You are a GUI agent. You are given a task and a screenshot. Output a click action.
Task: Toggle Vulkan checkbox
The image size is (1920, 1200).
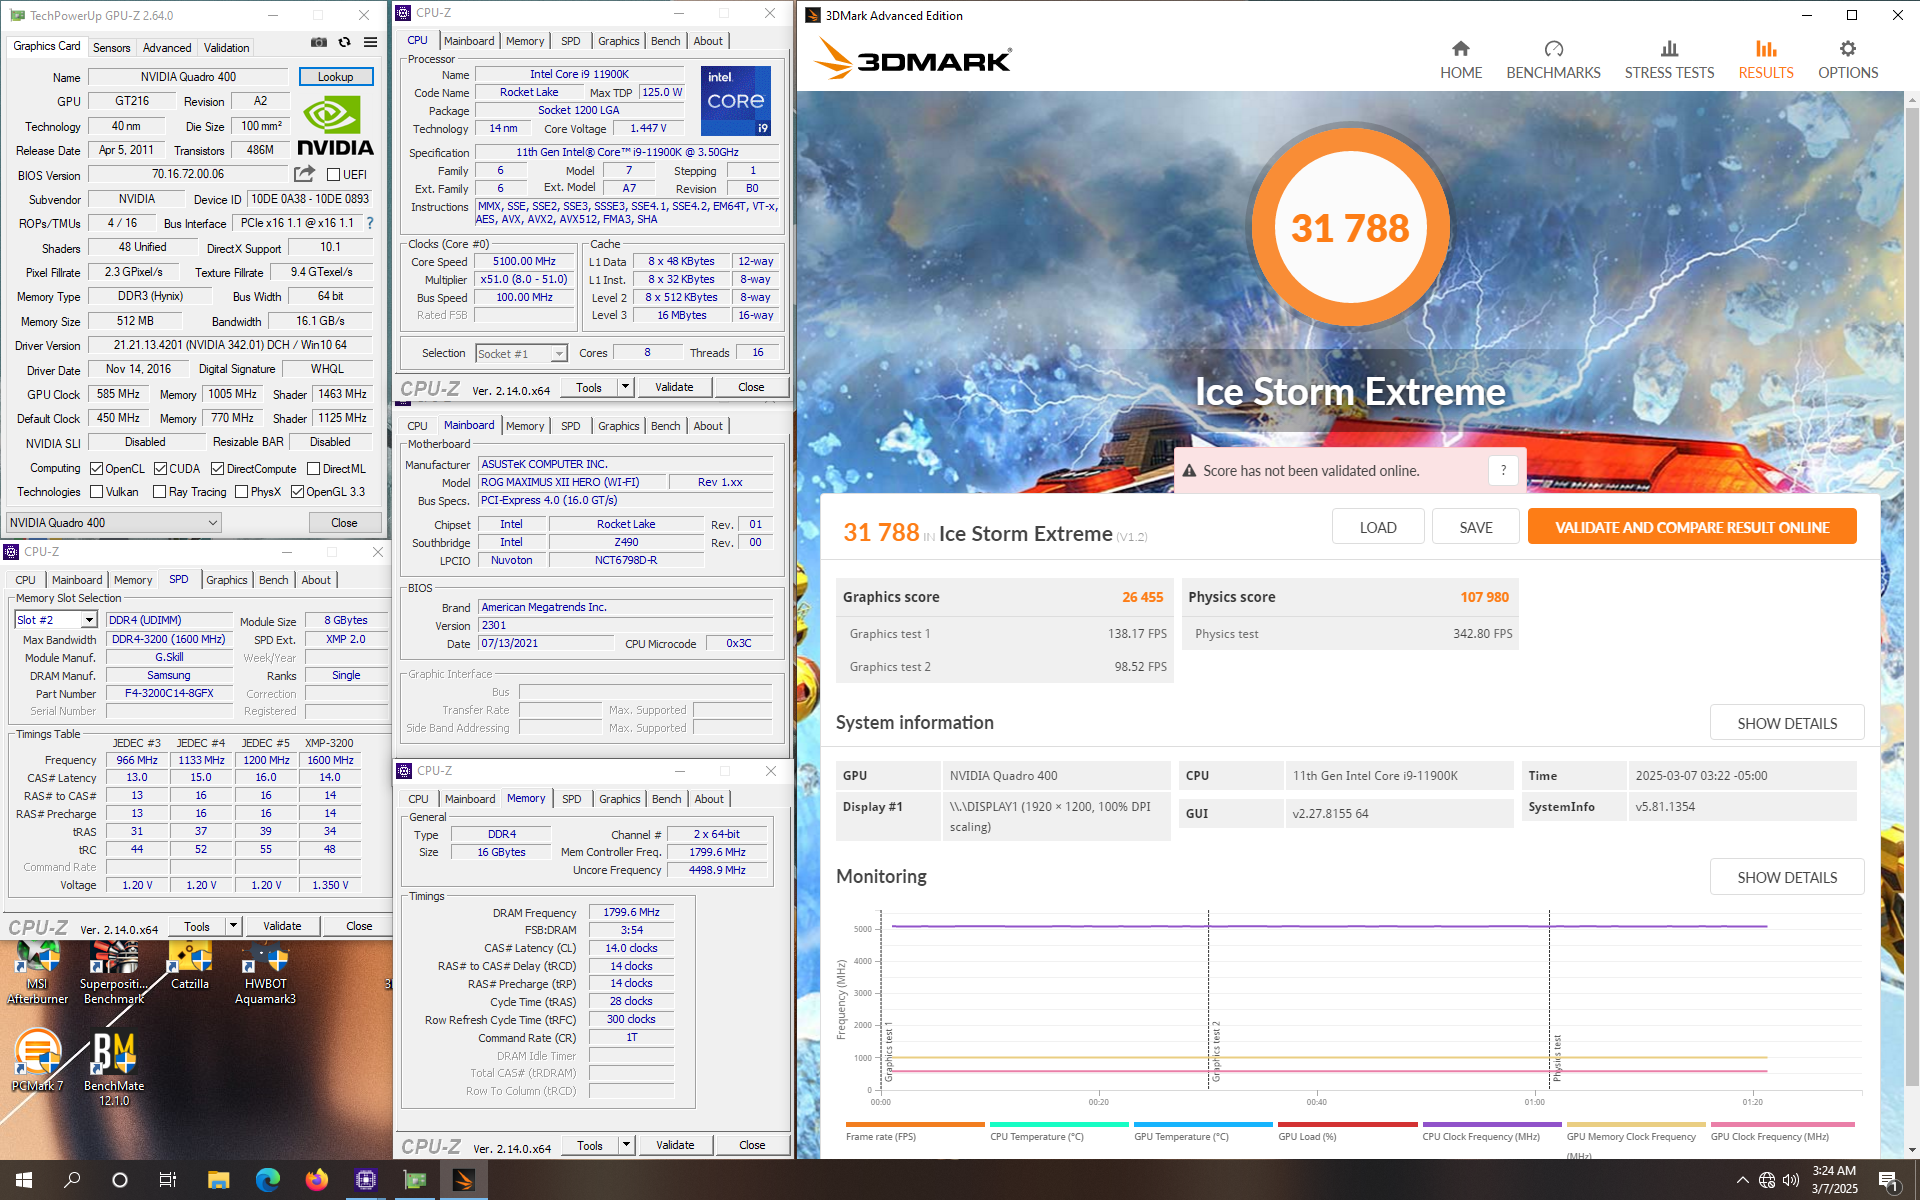[x=97, y=491]
